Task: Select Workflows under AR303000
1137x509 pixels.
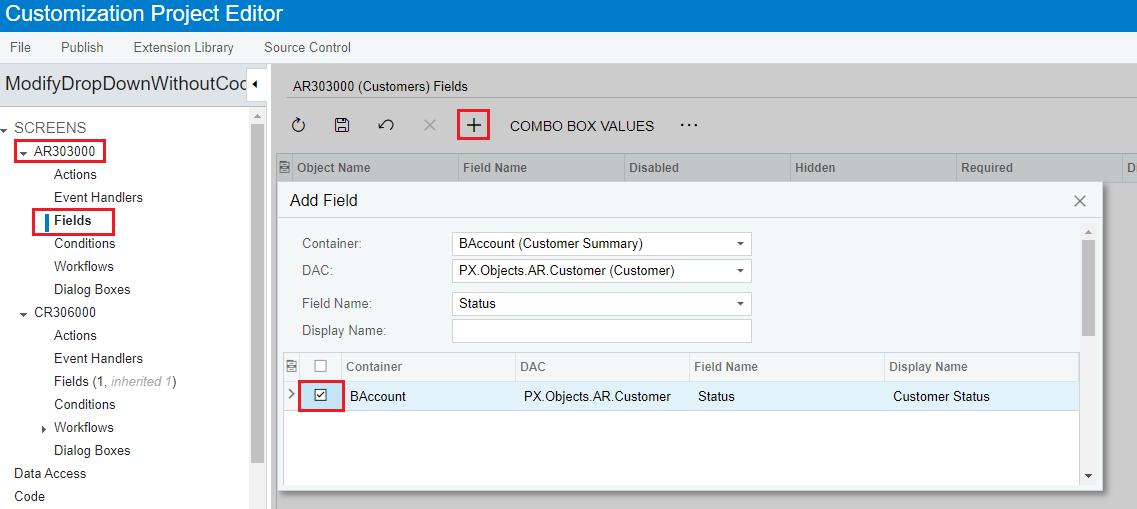Action: pyautogui.click(x=83, y=266)
